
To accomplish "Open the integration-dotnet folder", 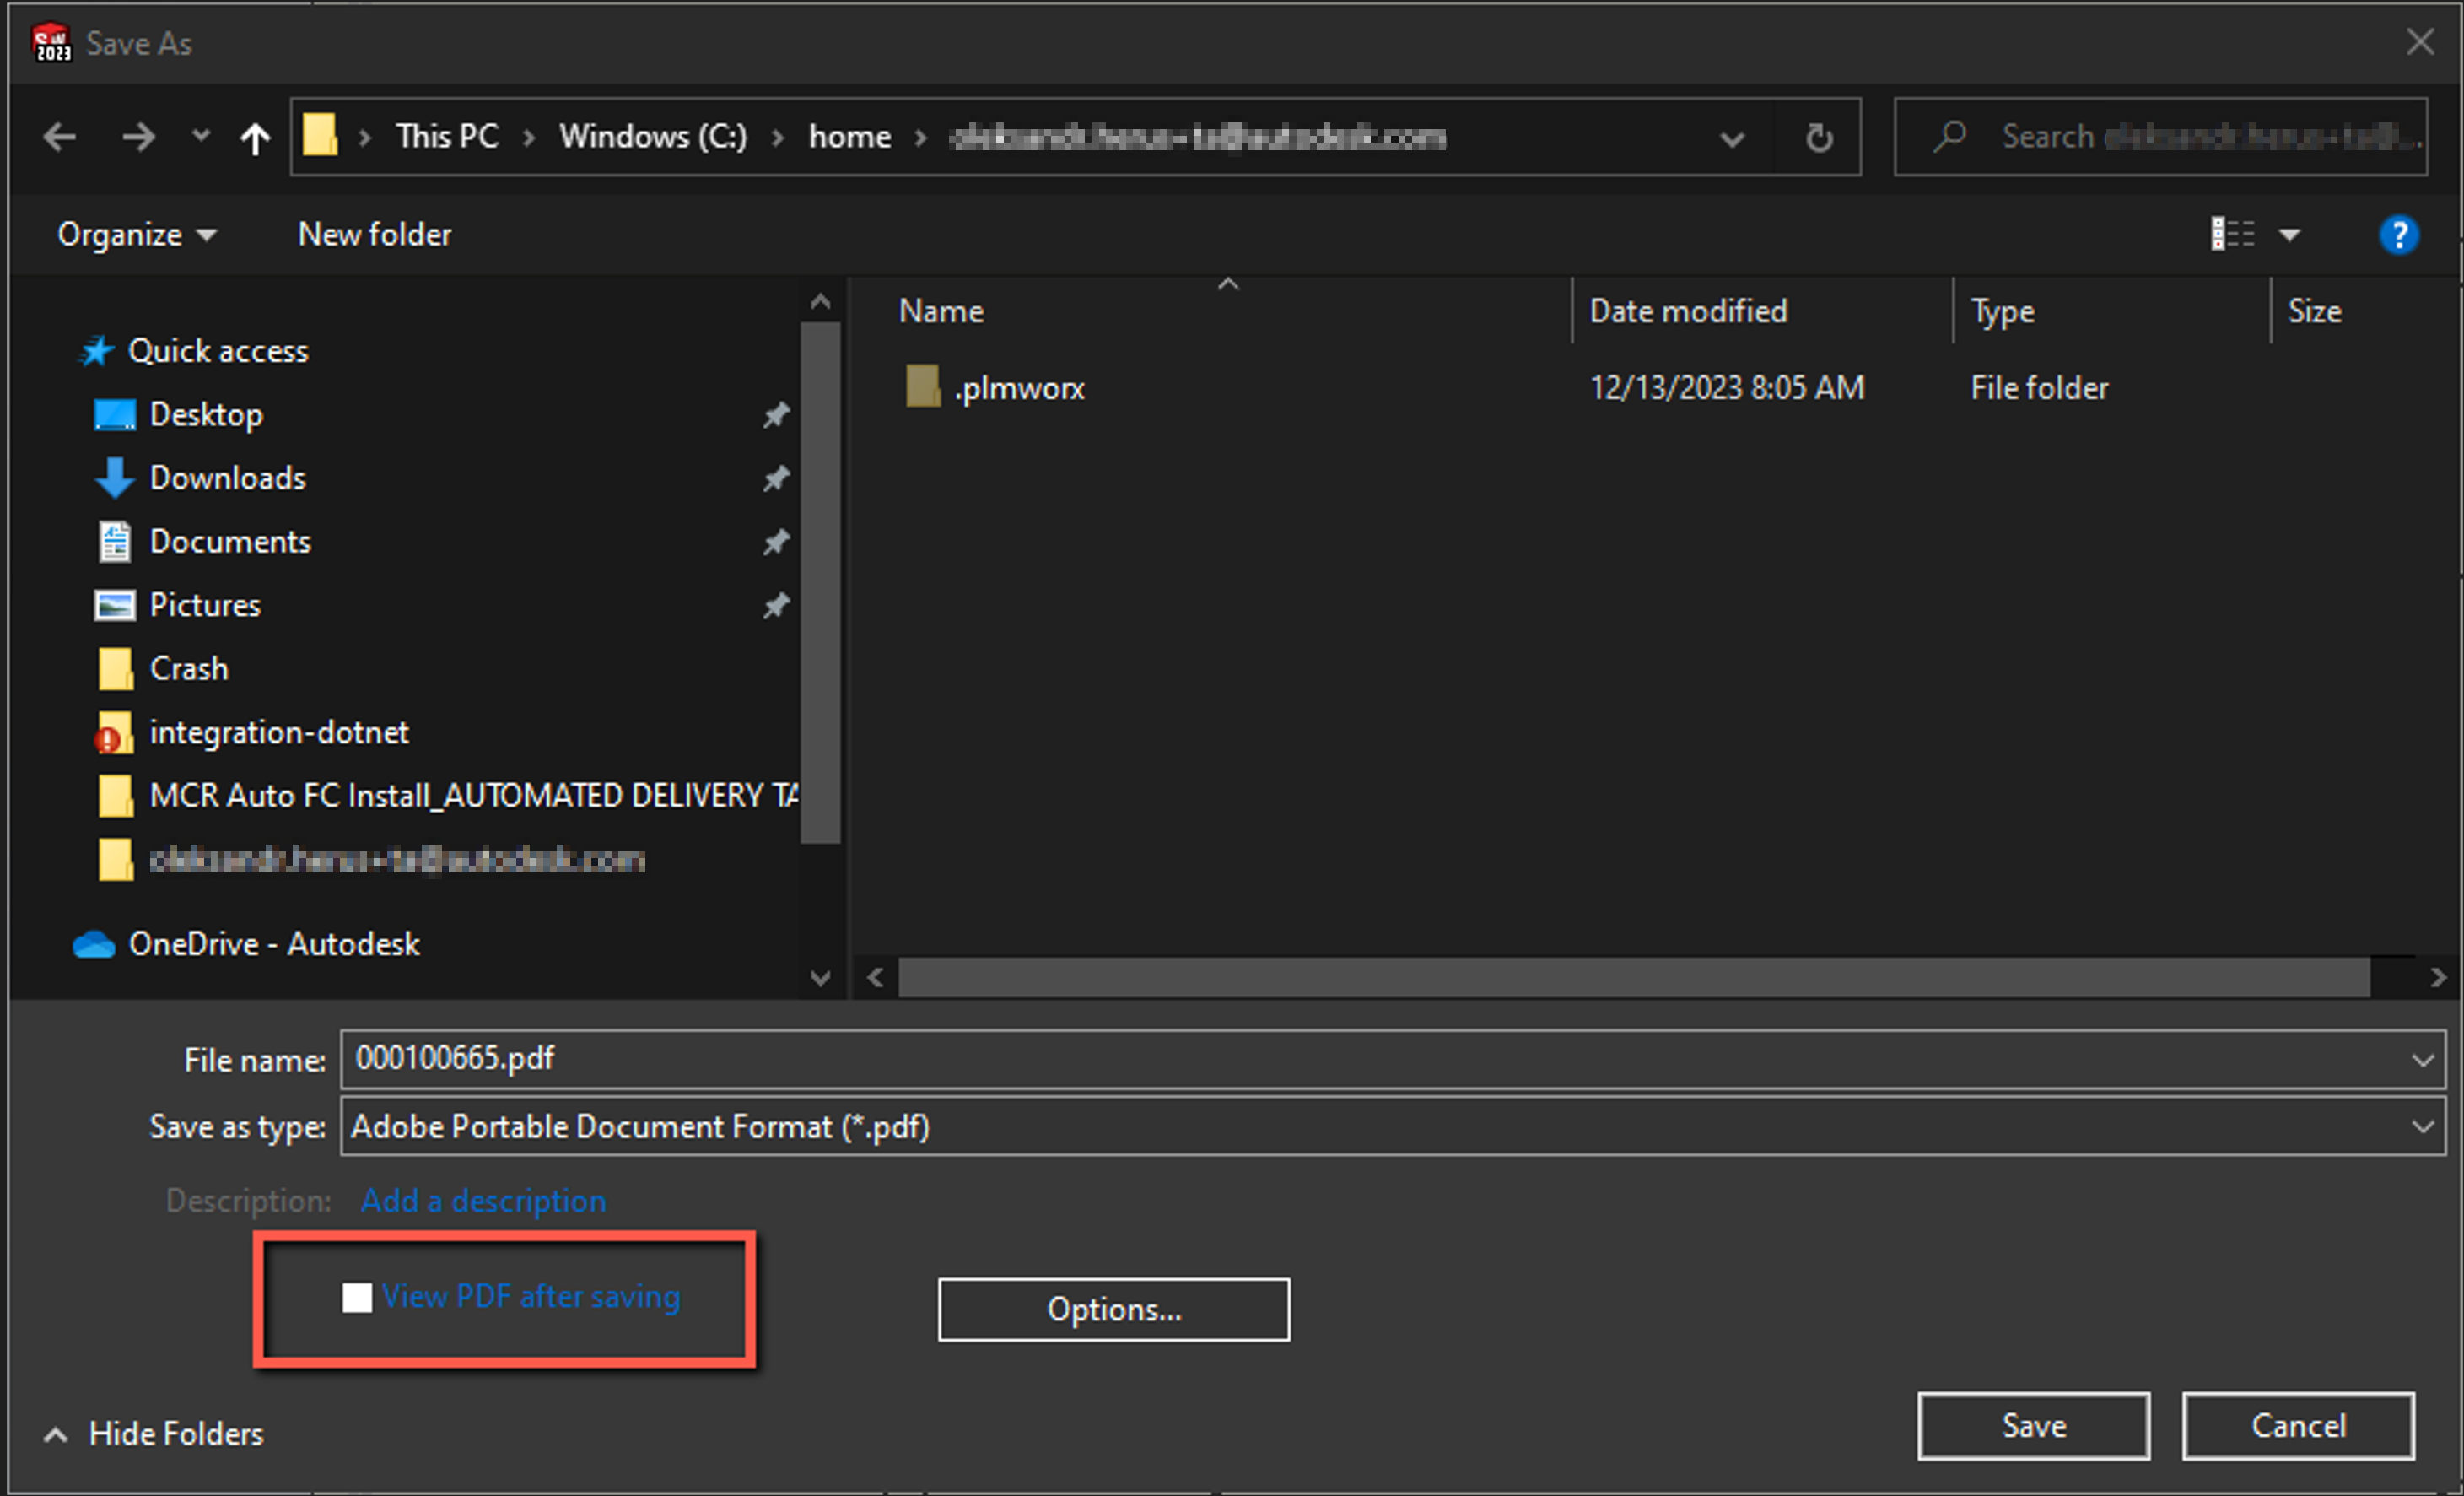I will (280, 732).
